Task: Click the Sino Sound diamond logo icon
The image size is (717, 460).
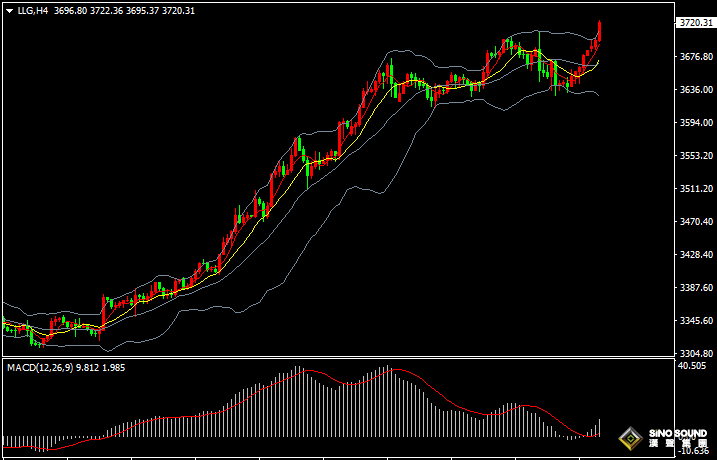Action: pos(631,439)
